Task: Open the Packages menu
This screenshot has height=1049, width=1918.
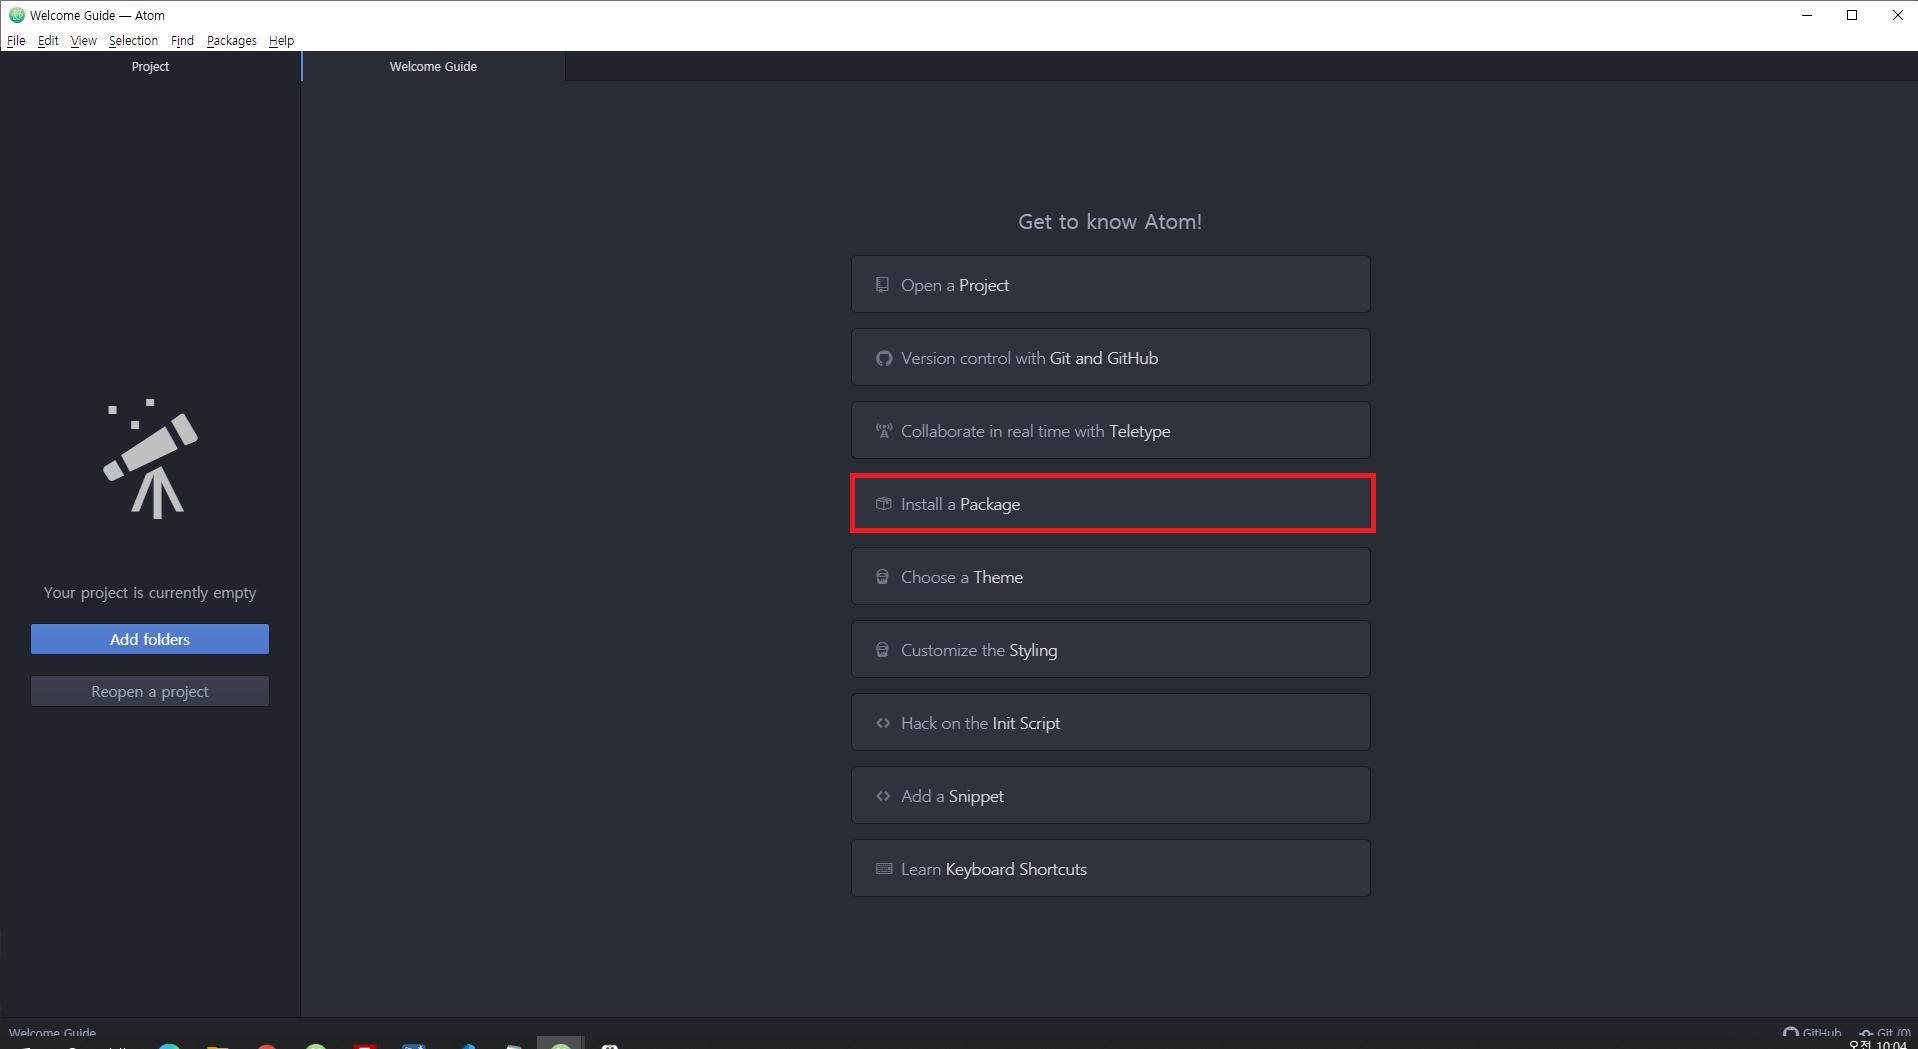Action: point(231,41)
